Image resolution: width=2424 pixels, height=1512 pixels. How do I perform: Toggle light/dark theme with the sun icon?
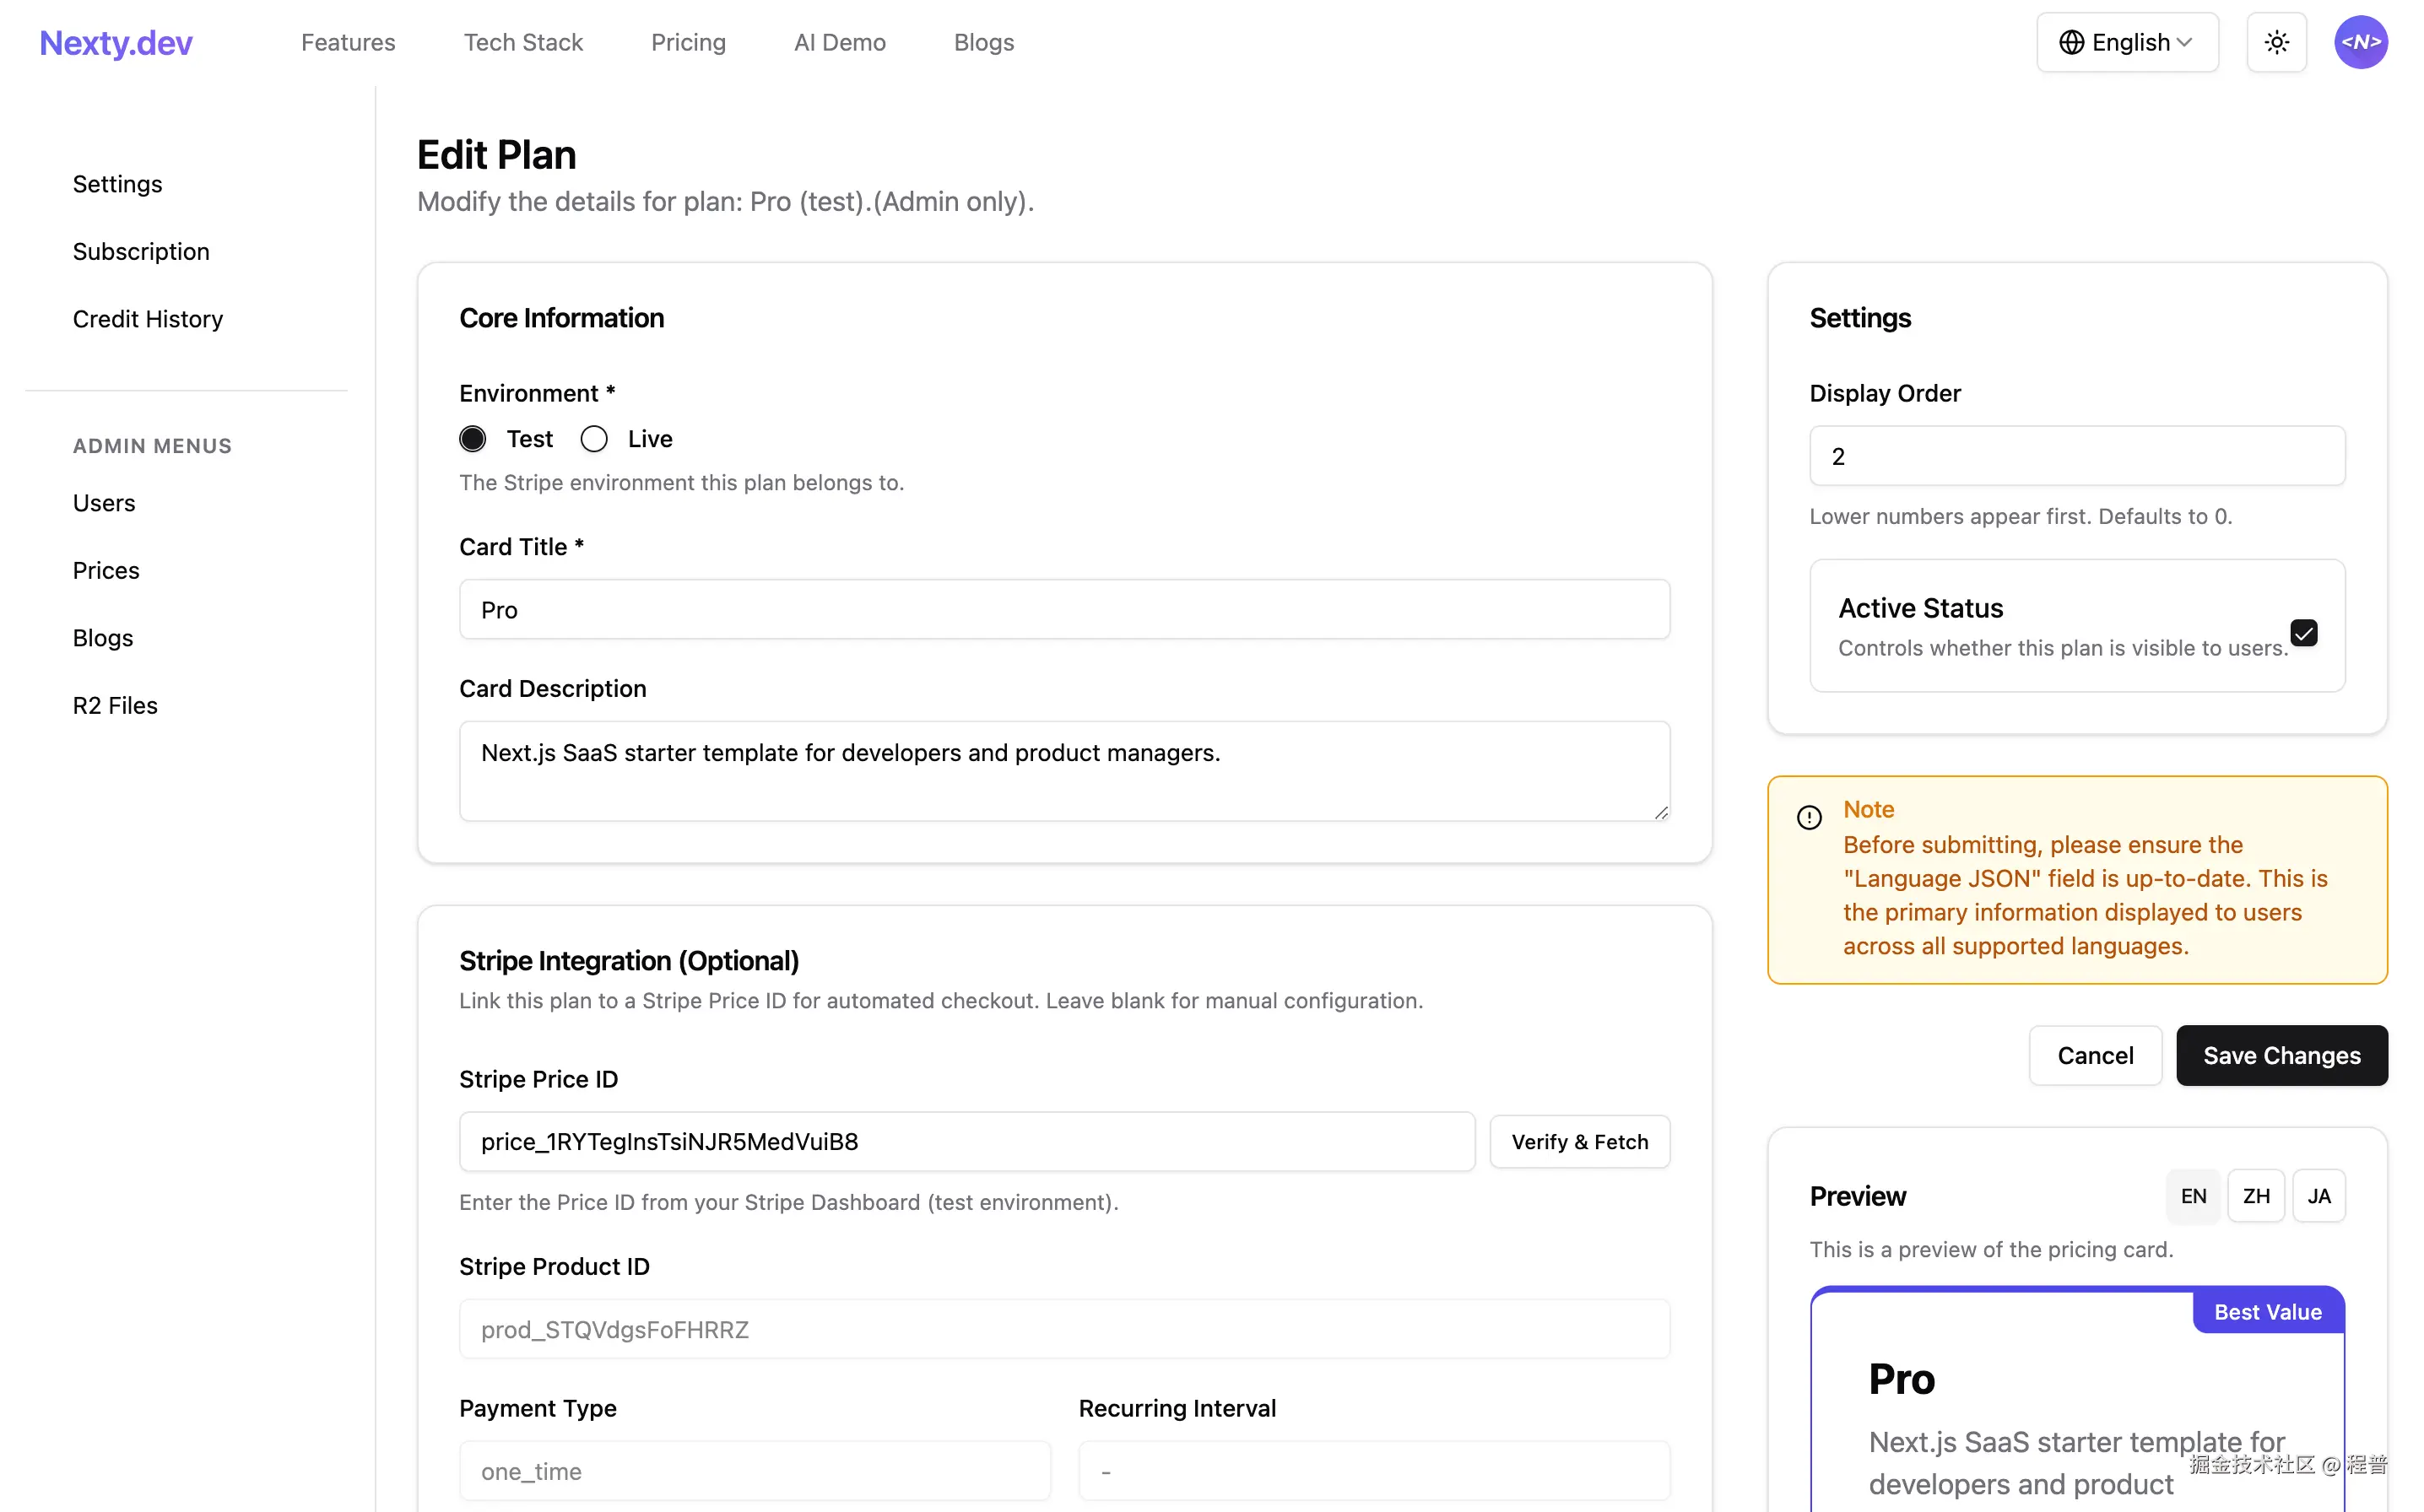[x=2276, y=42]
